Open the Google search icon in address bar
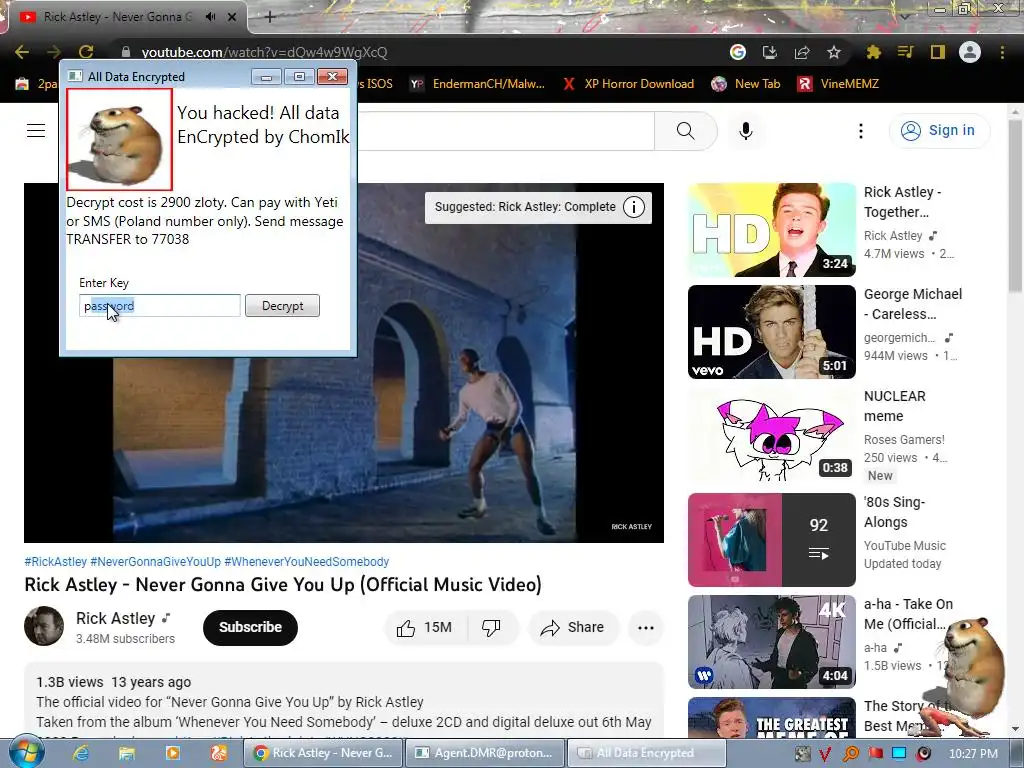Viewport: 1024px width, 768px height. coord(738,52)
